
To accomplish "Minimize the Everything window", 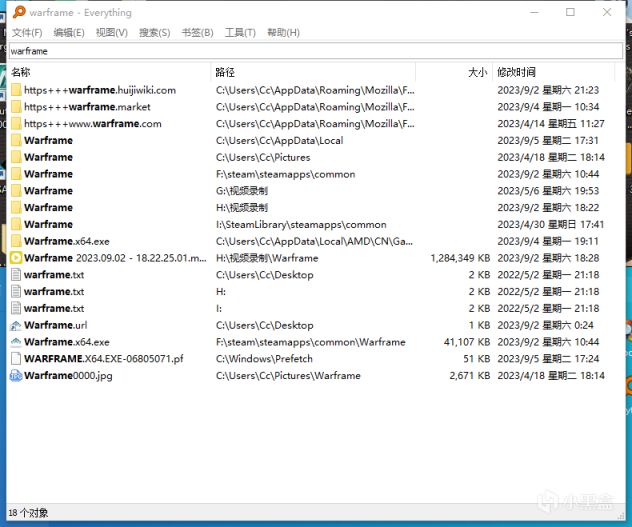I will coord(534,12).
